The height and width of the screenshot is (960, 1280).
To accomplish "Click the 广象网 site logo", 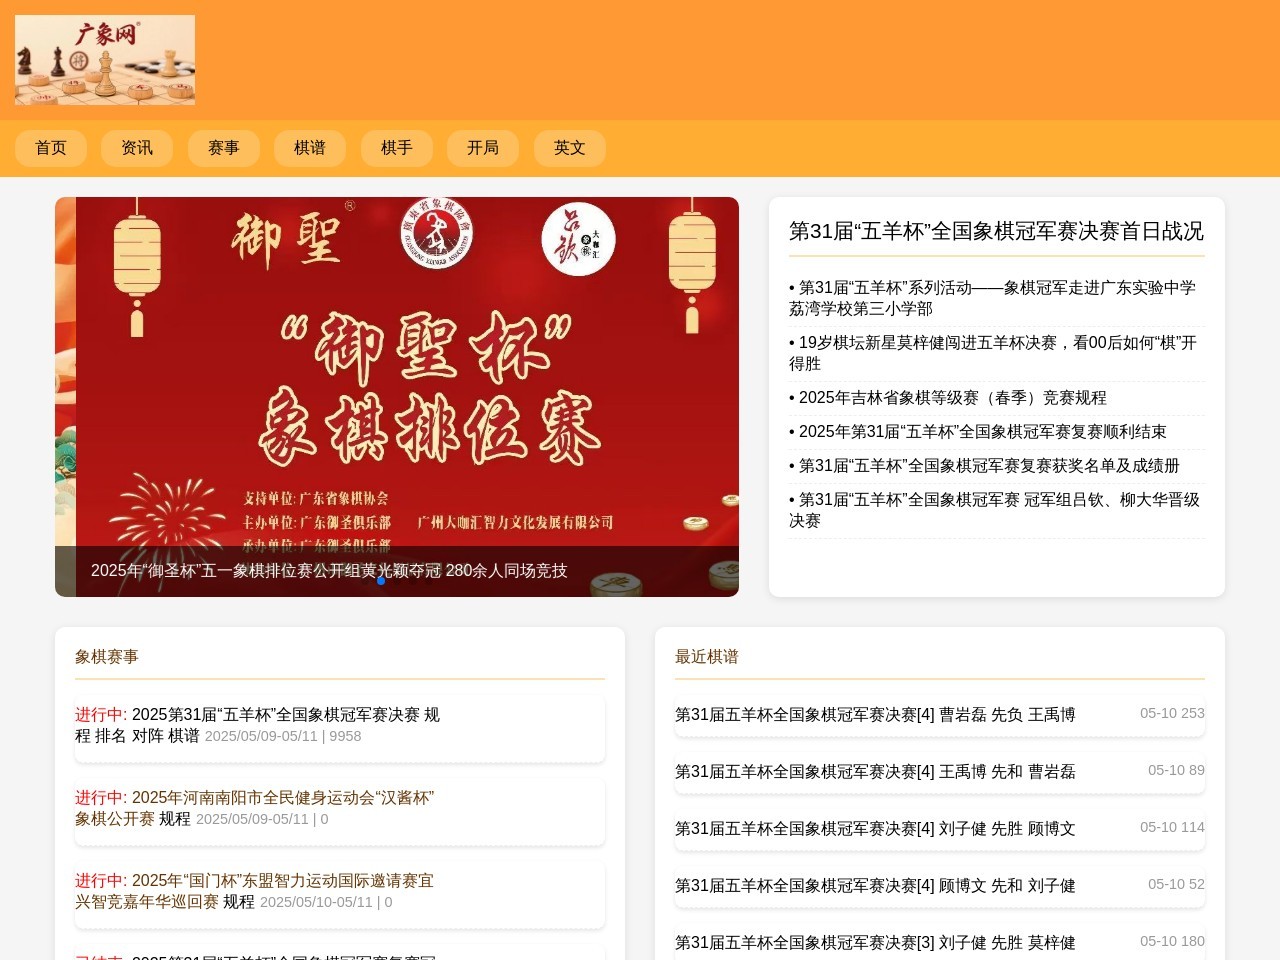I will point(105,60).
